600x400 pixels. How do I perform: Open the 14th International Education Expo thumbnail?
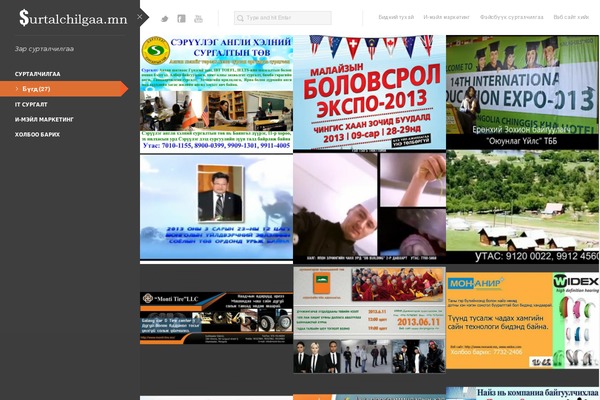pos(522,92)
